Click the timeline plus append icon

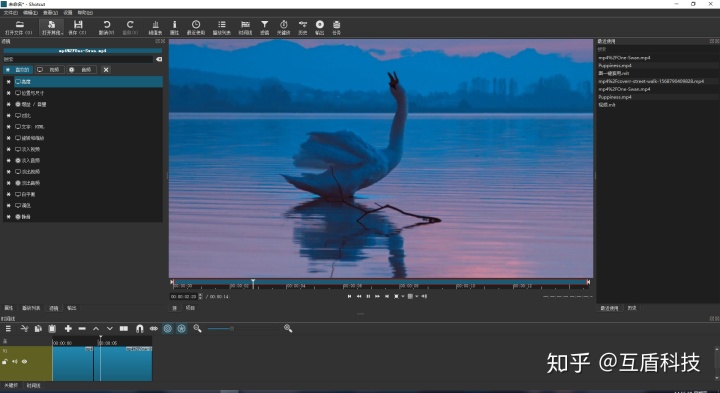pyautogui.click(x=68, y=328)
